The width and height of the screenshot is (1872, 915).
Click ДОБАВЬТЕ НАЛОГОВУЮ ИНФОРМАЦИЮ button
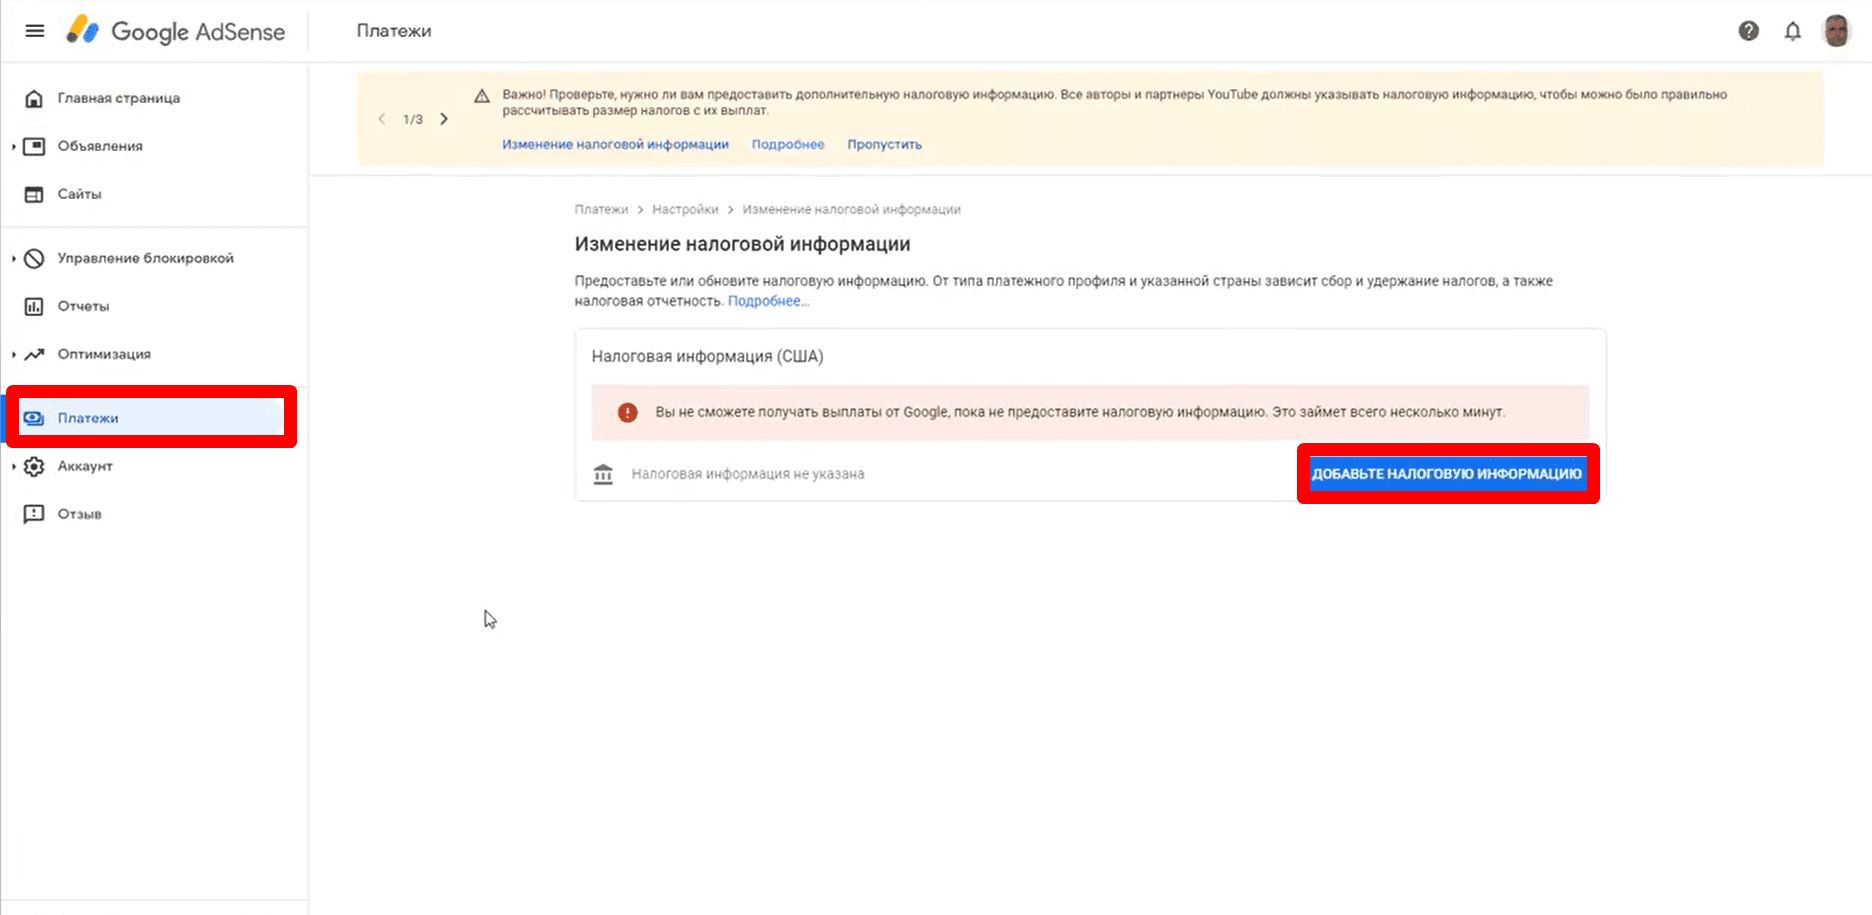[1447, 473]
